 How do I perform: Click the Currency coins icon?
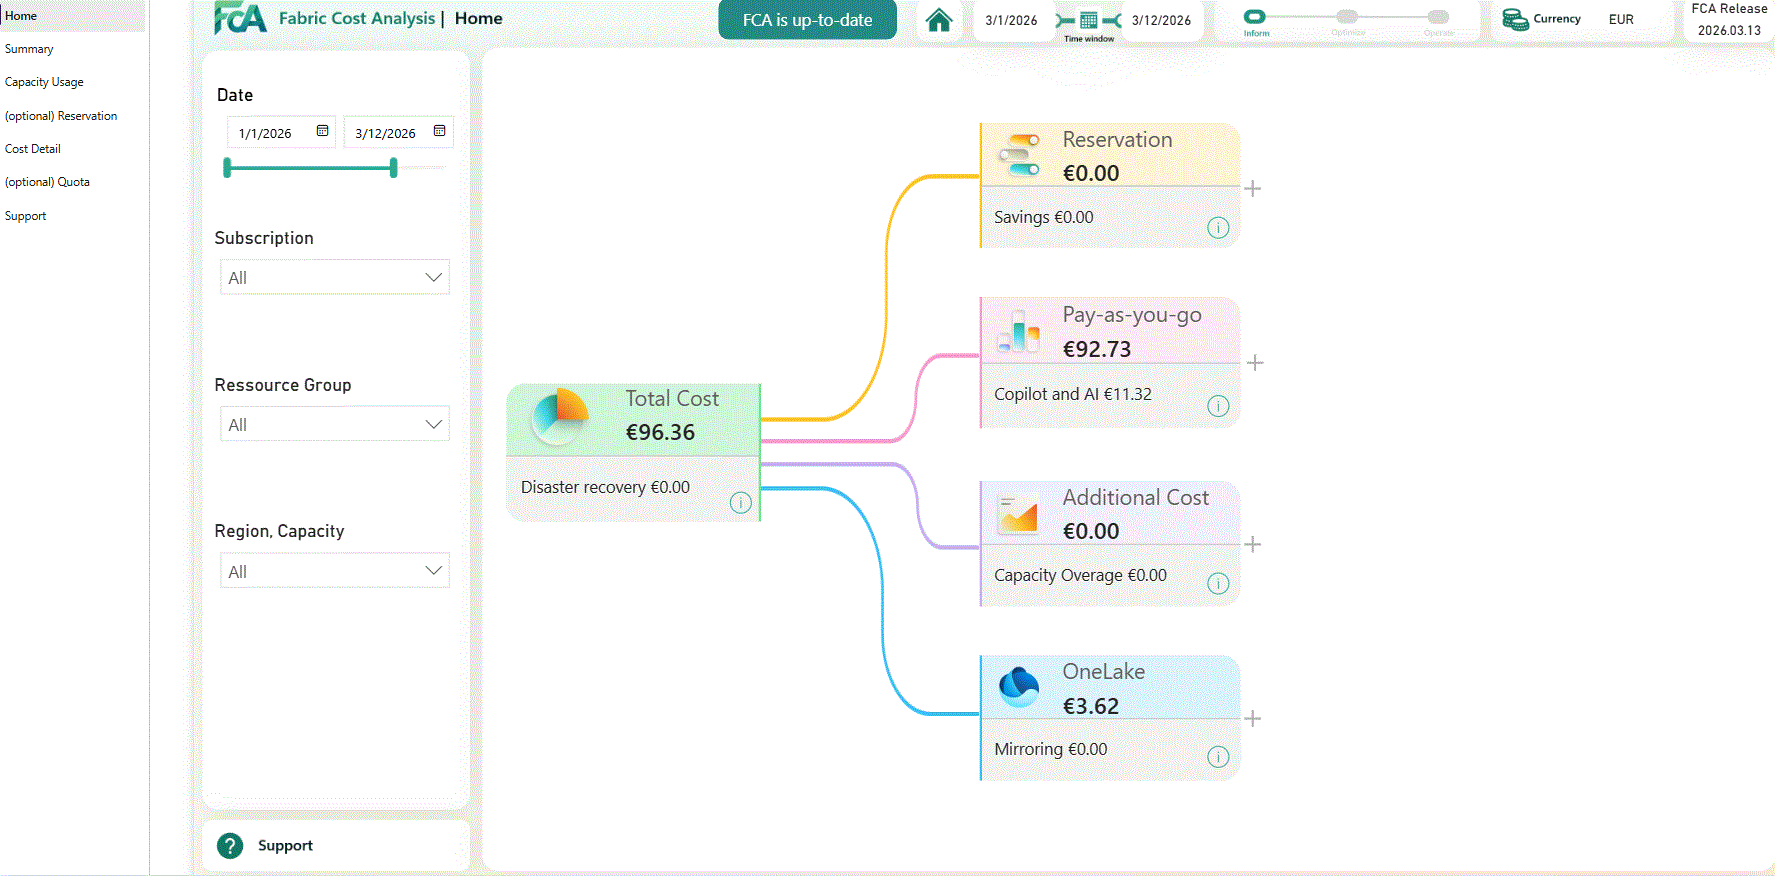point(1515,19)
